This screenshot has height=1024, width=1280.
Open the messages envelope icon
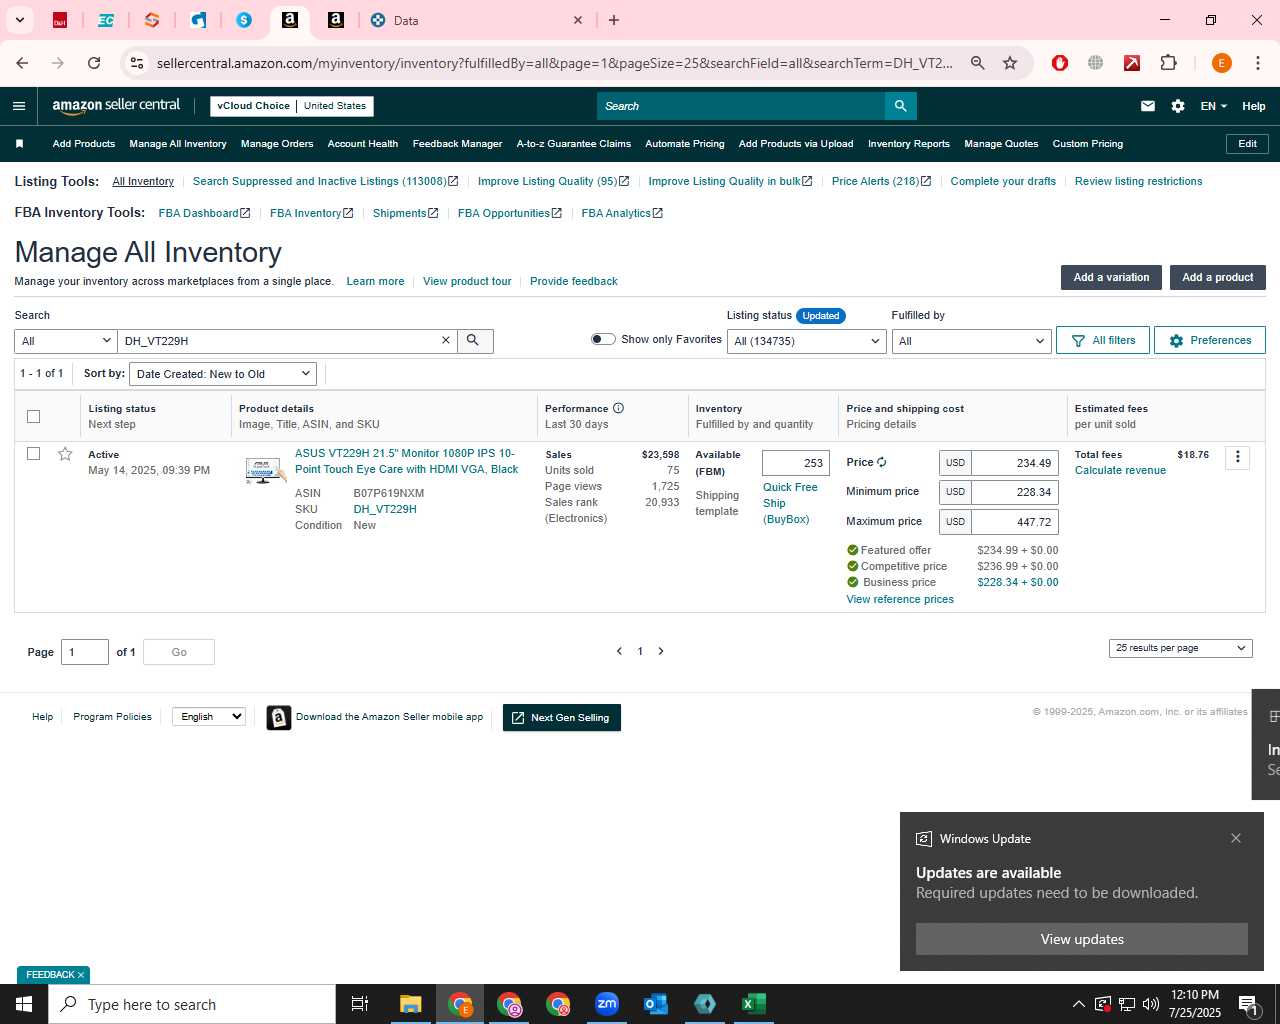1148,106
